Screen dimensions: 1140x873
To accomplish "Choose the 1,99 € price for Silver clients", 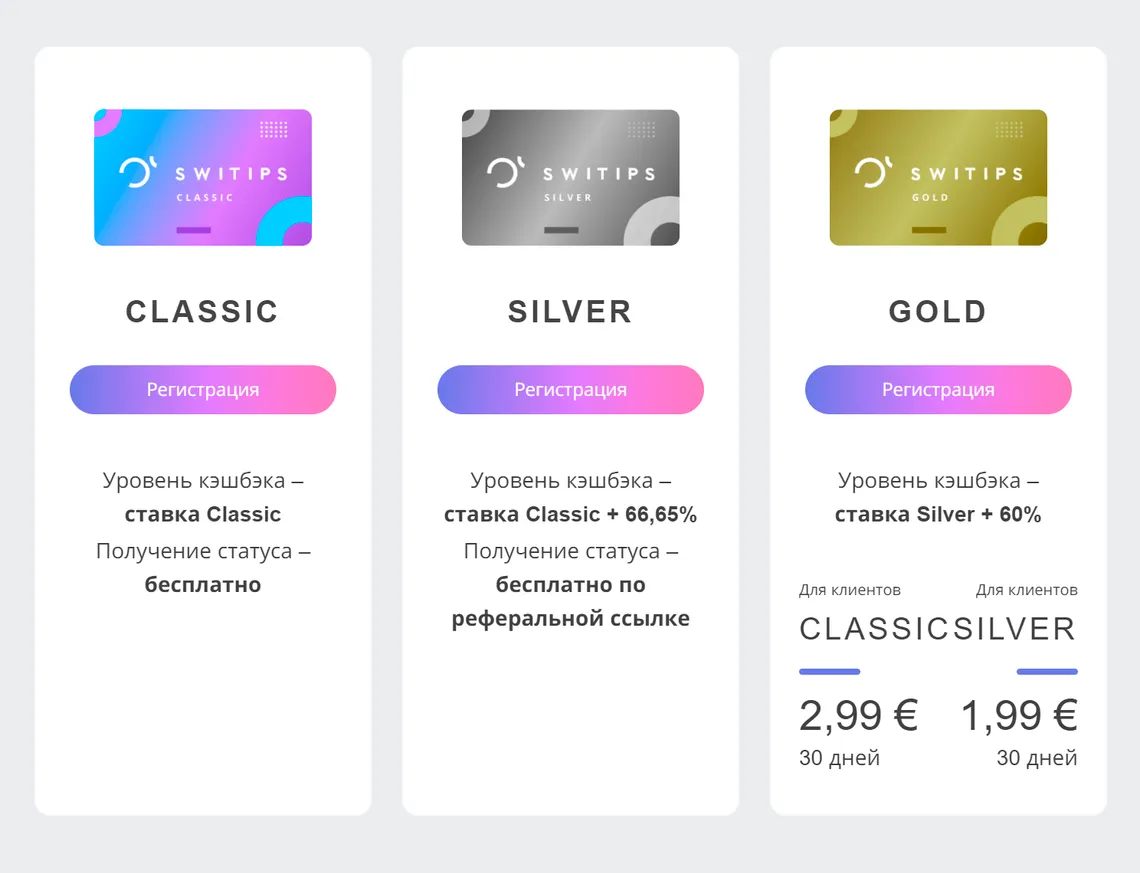I will 1019,716.
